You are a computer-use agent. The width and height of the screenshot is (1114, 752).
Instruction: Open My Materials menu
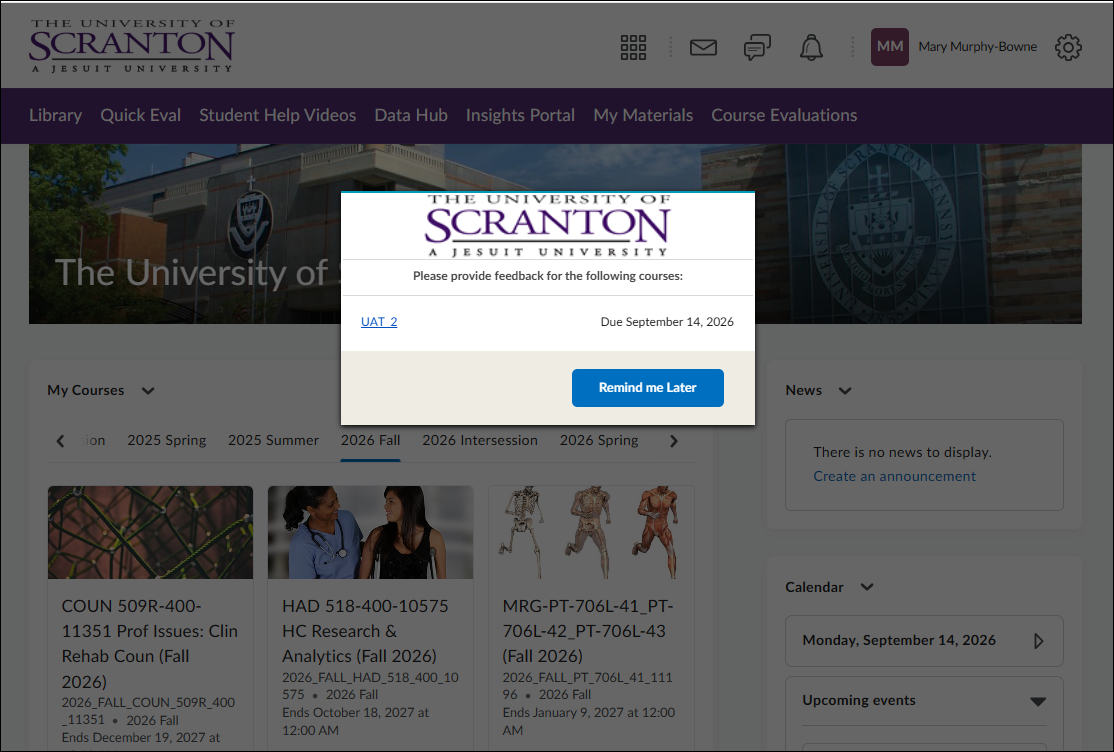(x=643, y=115)
